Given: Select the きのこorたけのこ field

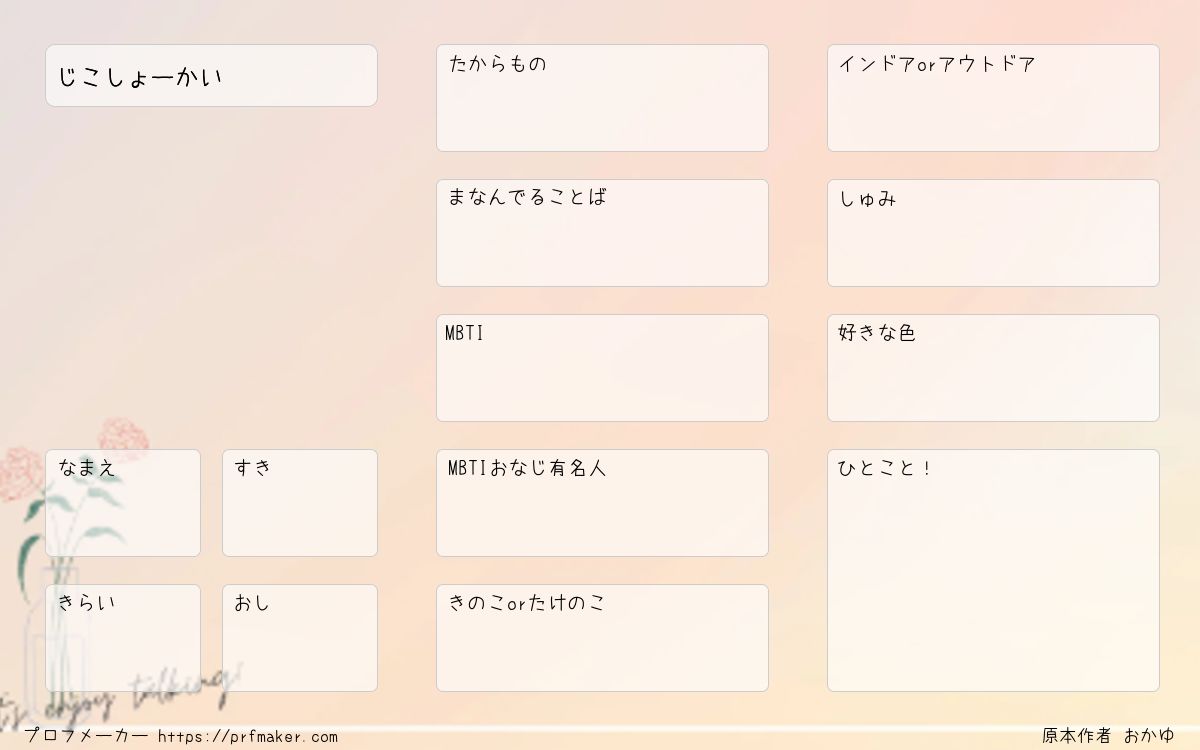Looking at the screenshot, I should 602,638.
